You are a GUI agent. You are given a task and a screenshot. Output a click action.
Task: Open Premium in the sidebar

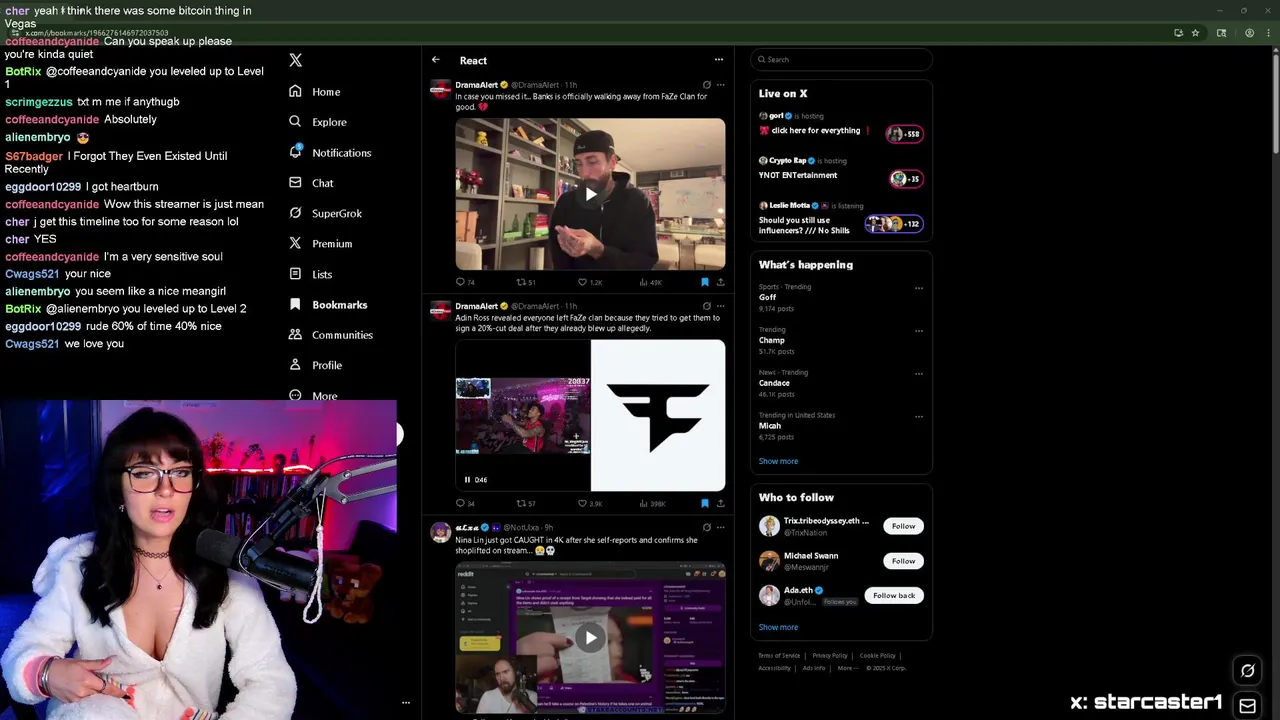320,244
